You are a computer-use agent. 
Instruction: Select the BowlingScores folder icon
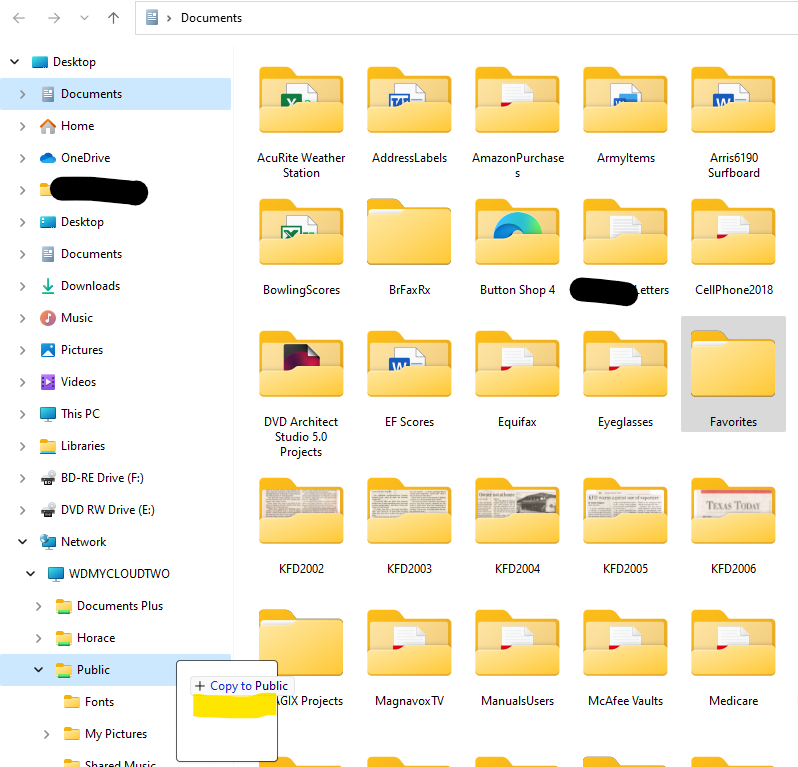pos(301,232)
